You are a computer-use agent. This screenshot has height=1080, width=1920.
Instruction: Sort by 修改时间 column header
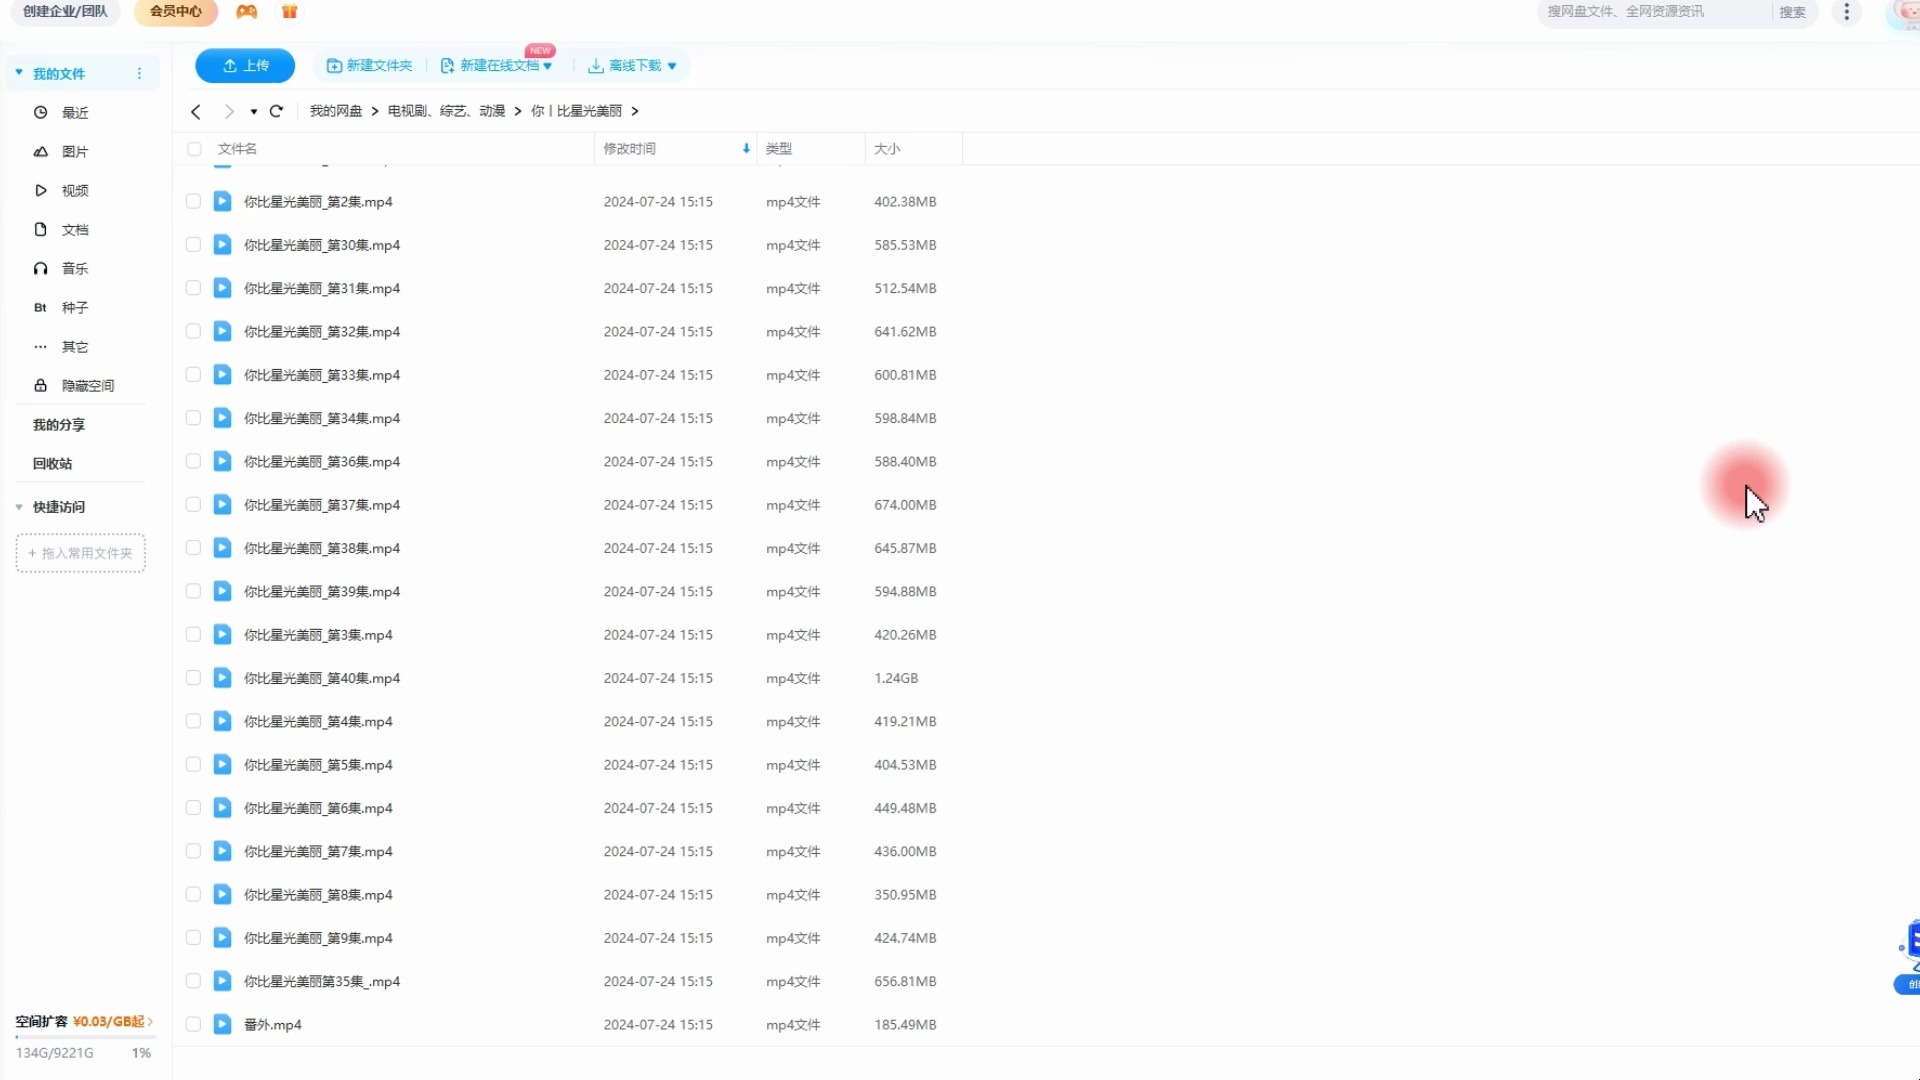click(x=630, y=149)
